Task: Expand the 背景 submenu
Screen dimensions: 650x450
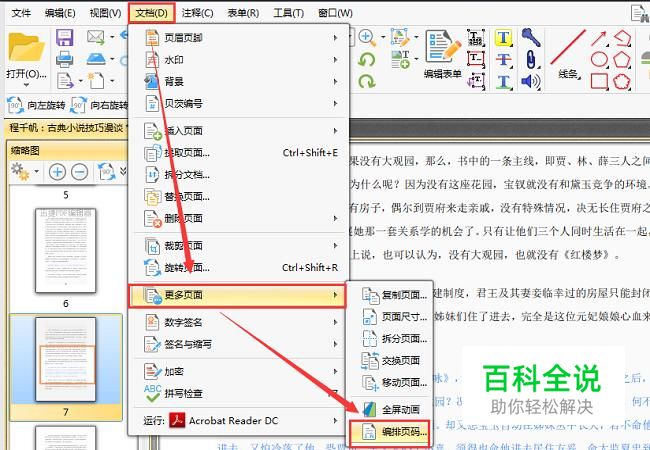Action: (x=240, y=82)
